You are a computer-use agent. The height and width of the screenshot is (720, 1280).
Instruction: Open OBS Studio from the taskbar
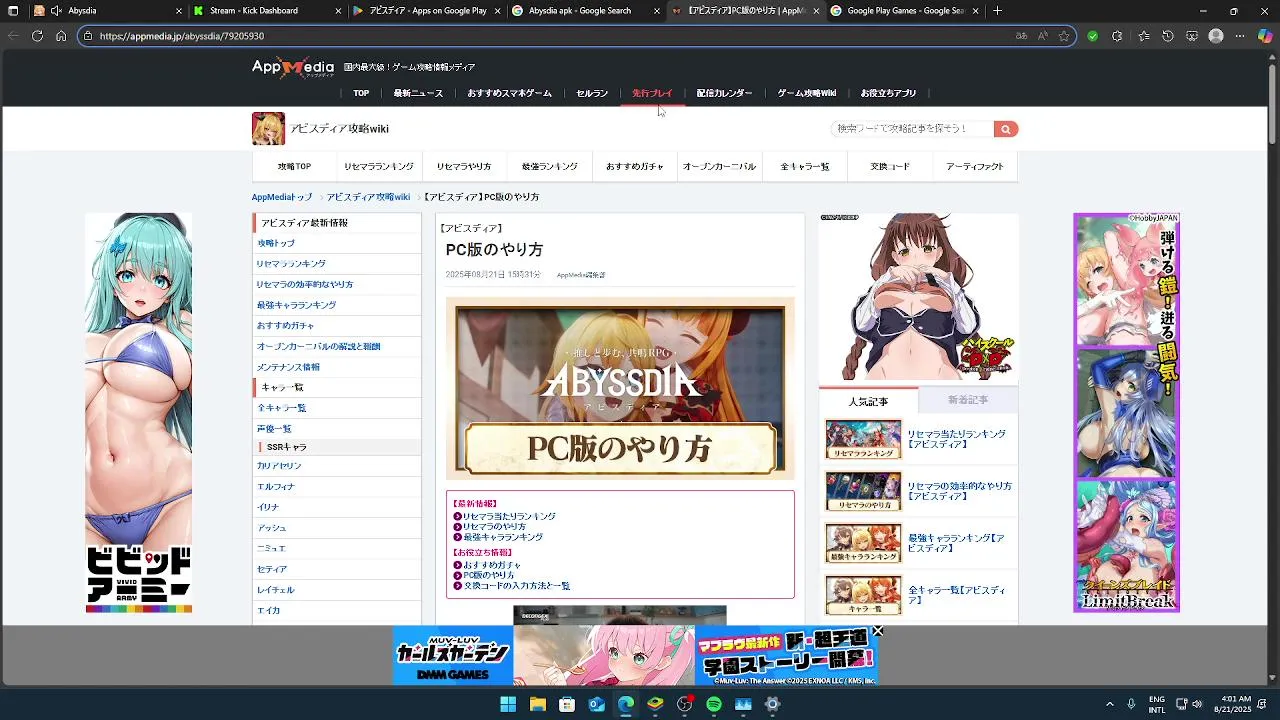(x=684, y=704)
